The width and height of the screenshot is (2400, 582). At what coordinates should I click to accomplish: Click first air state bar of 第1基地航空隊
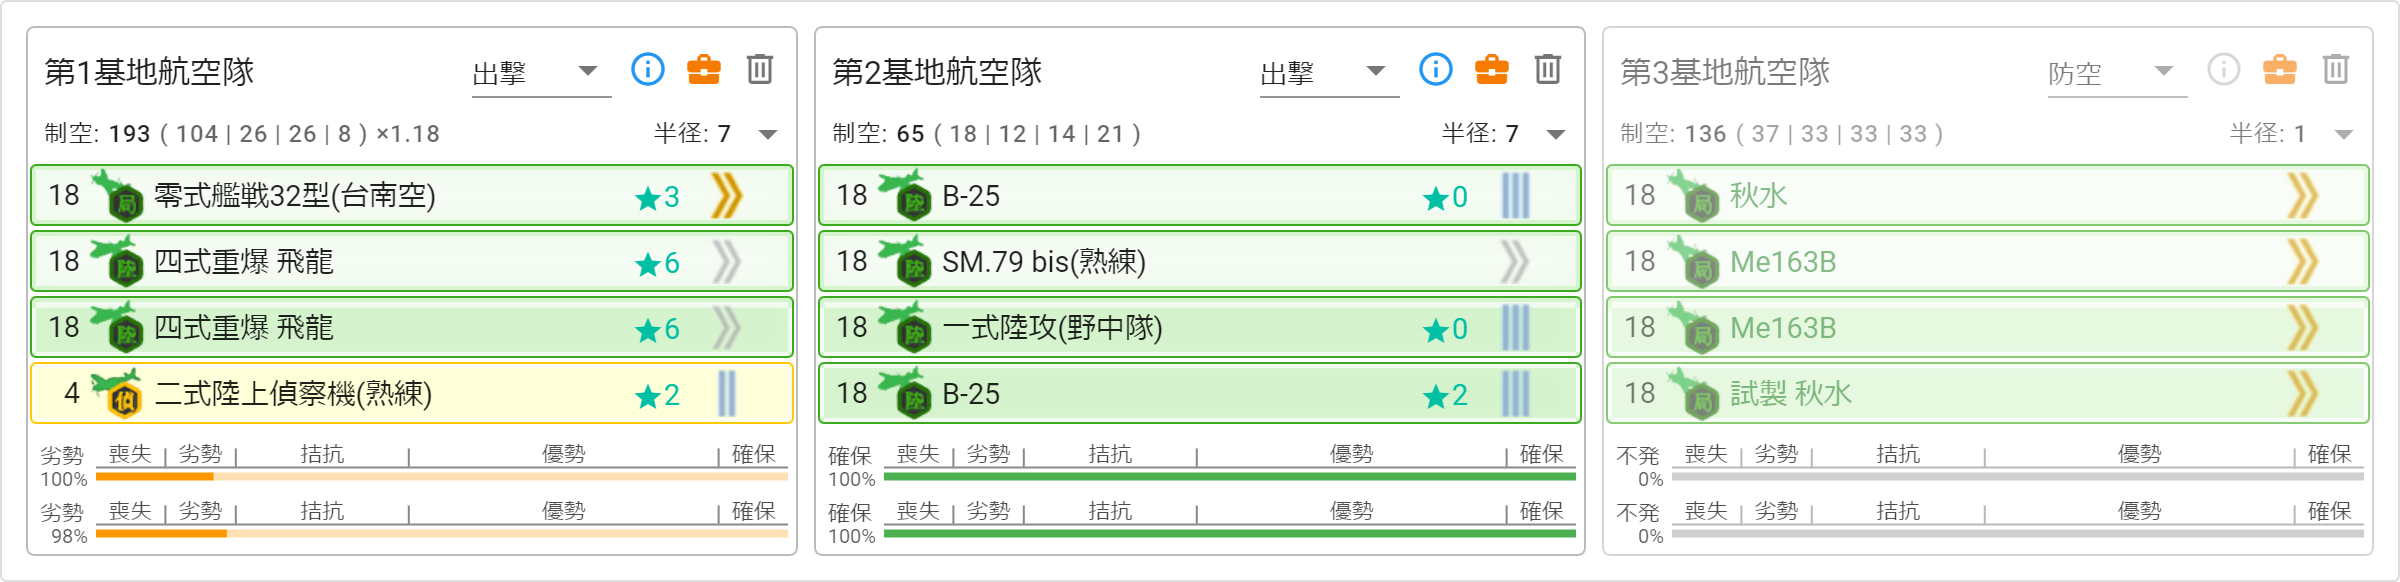click(x=442, y=477)
